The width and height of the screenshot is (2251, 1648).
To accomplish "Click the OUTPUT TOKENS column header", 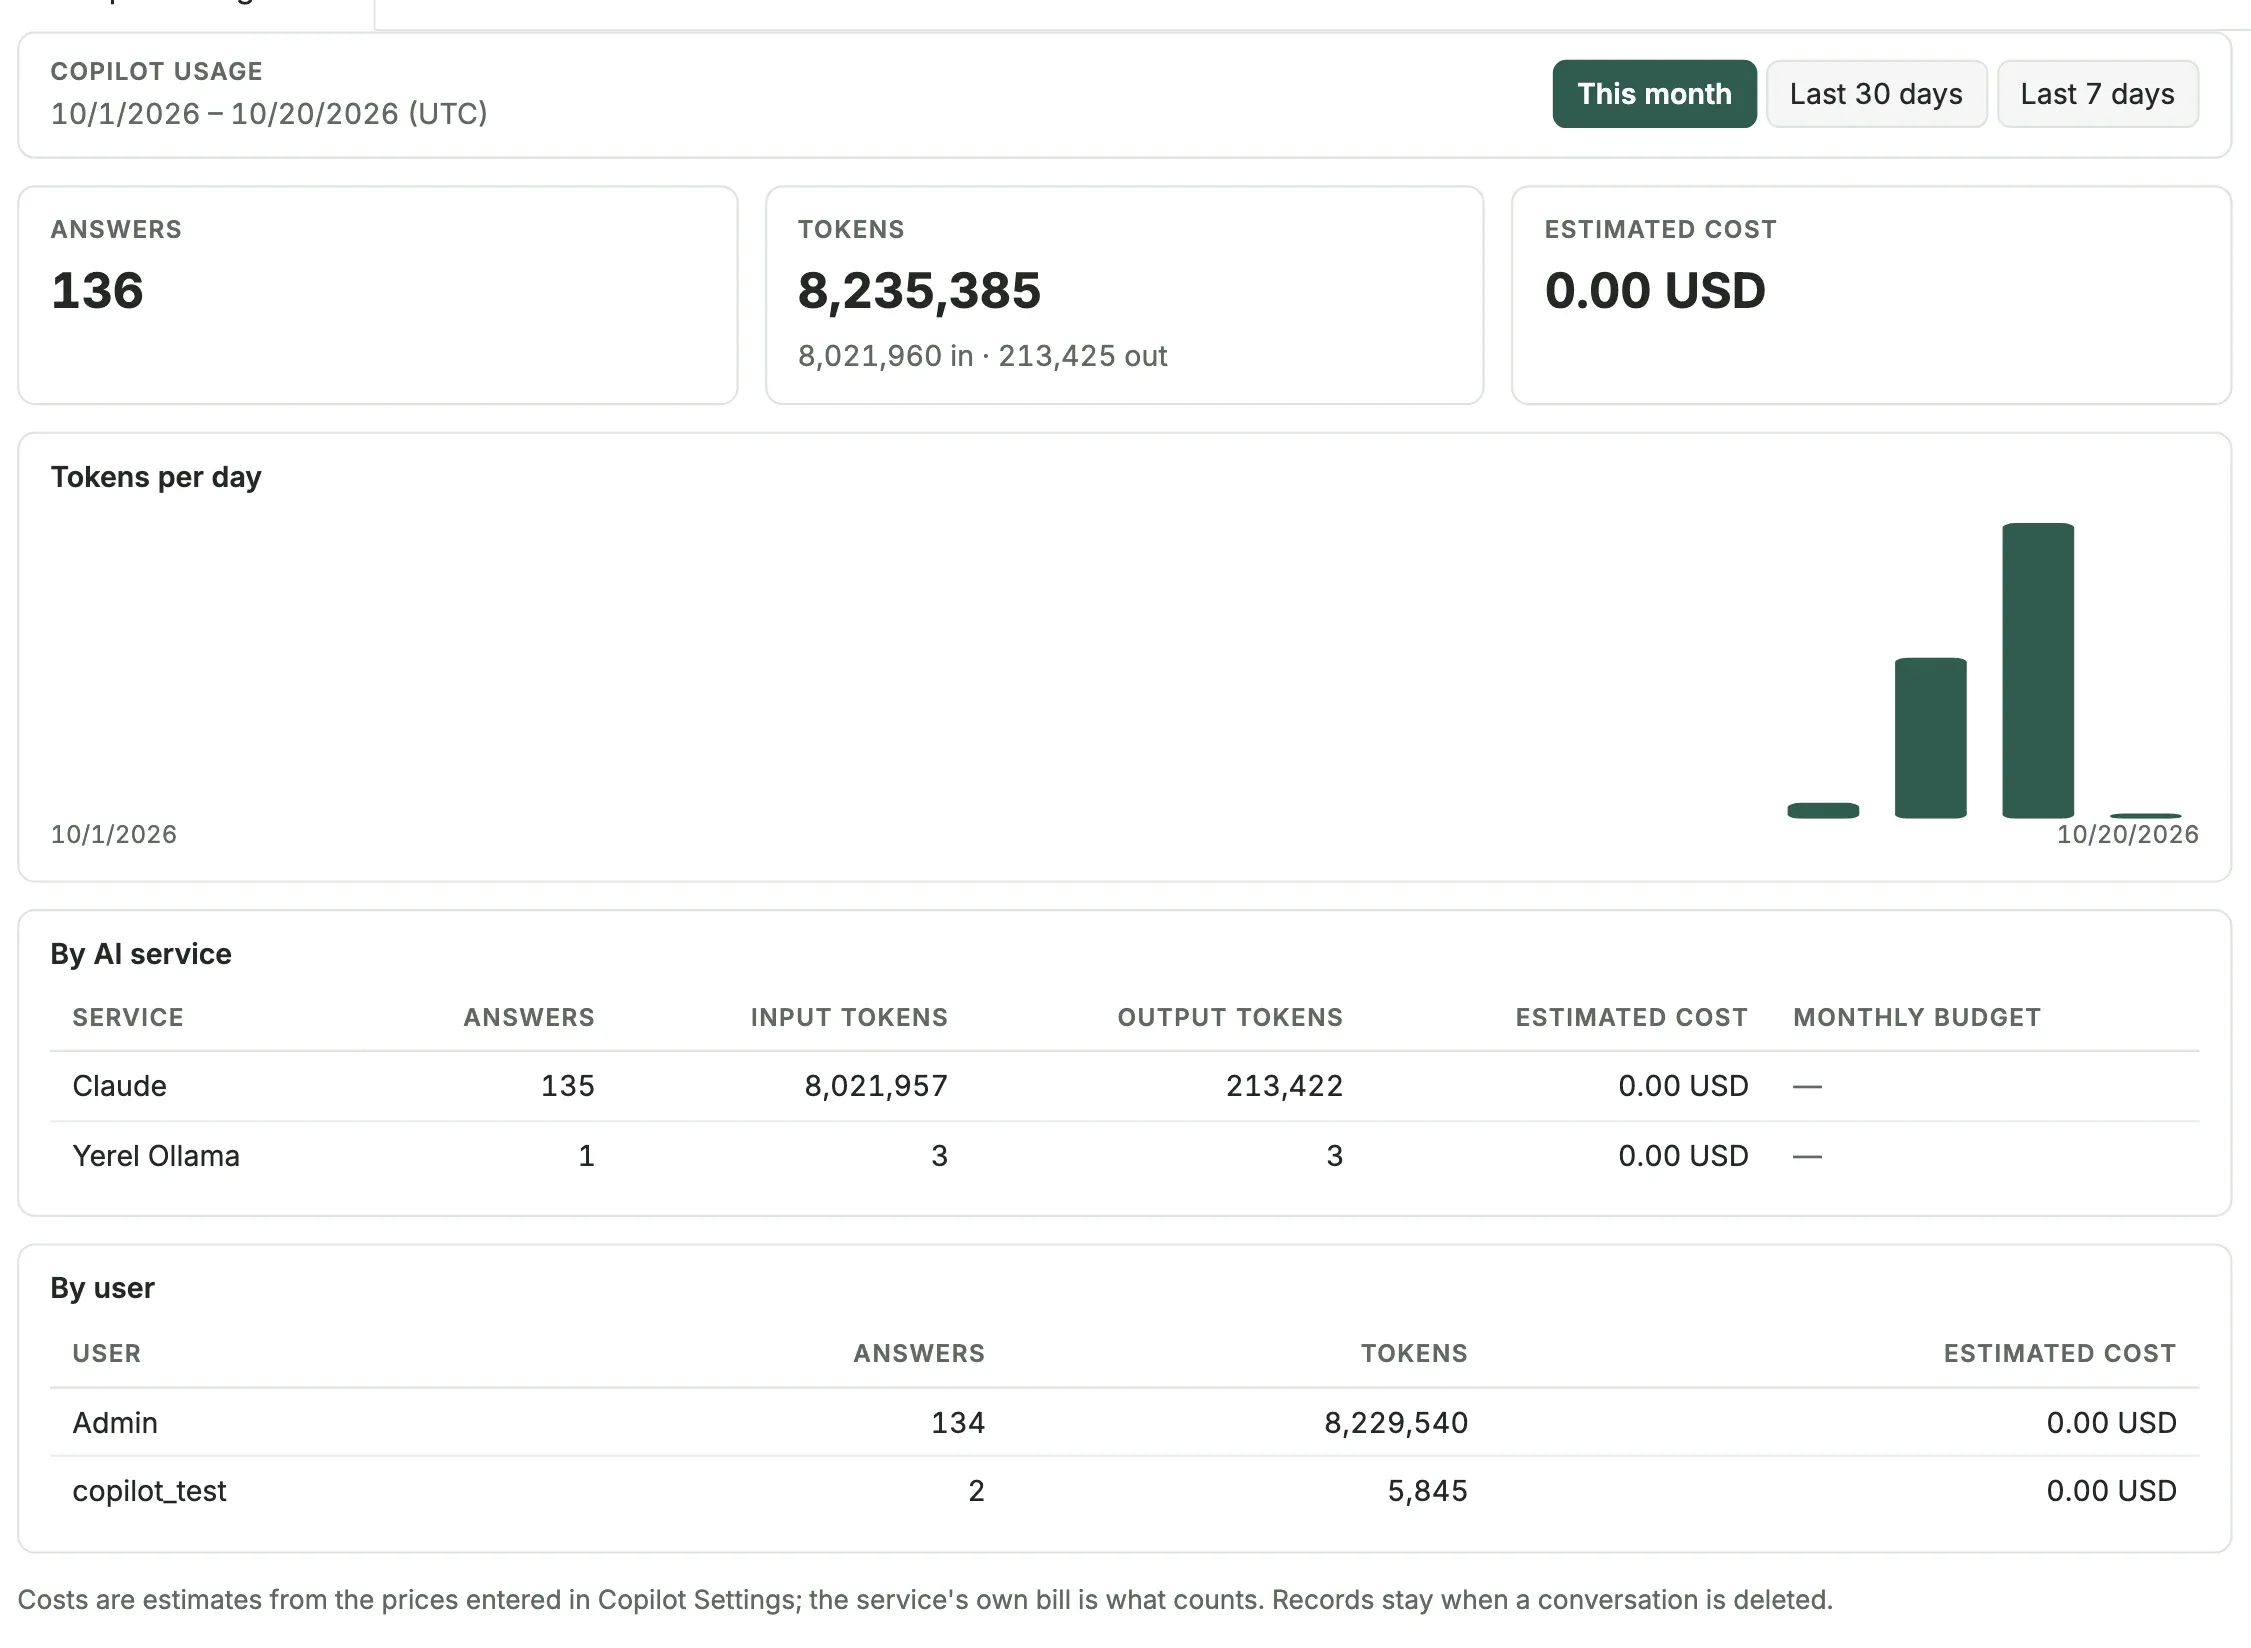I will click(1230, 1018).
